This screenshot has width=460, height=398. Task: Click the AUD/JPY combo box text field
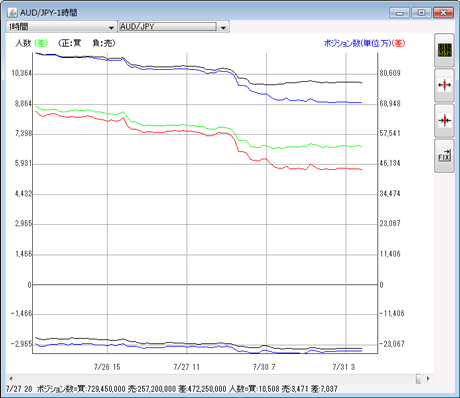[168, 27]
